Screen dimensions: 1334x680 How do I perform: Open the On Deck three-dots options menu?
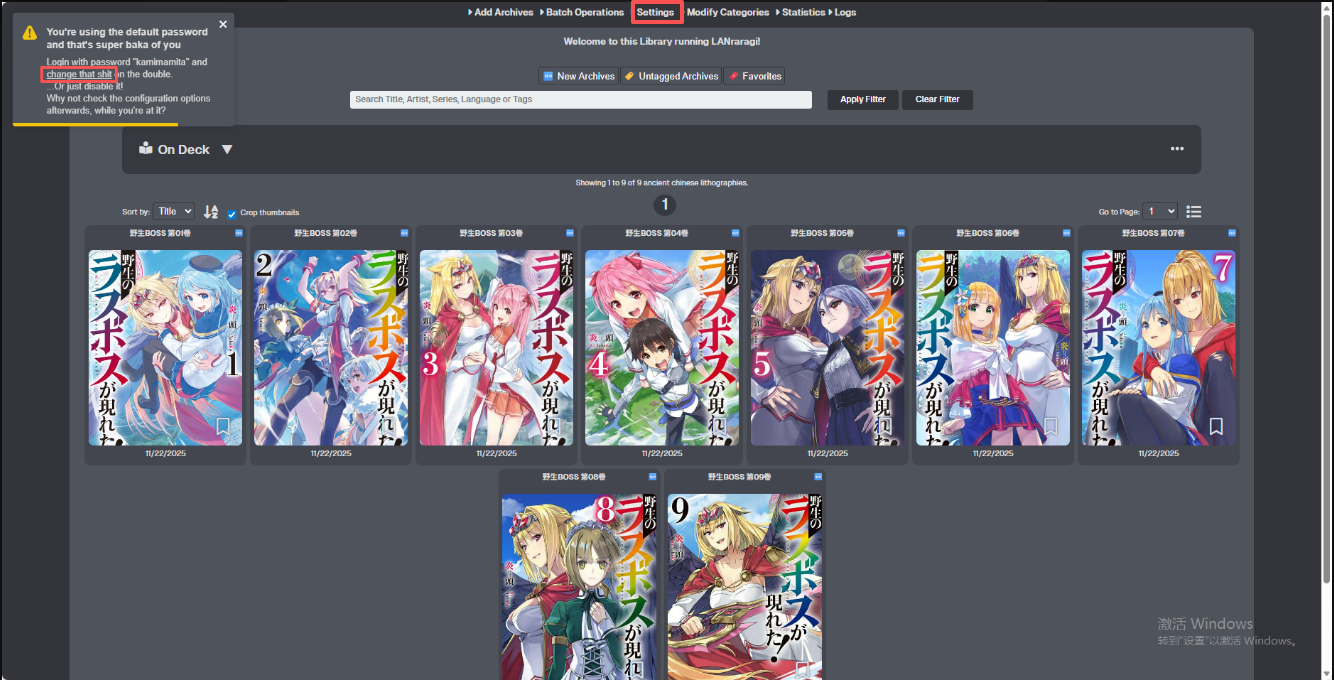(x=1177, y=149)
